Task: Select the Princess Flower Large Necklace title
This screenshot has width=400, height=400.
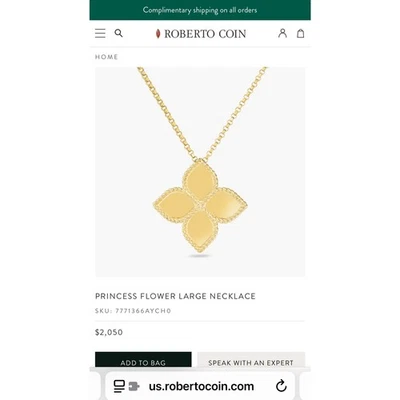Action: (175, 296)
